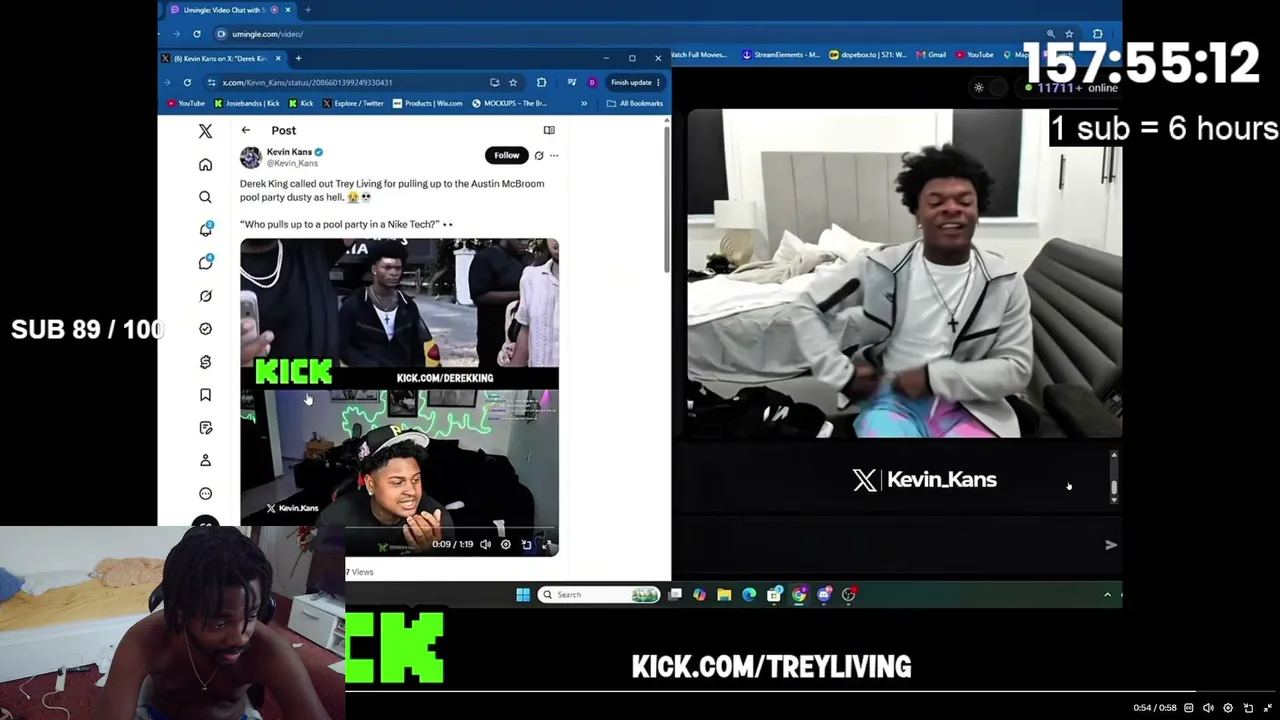1280x720 pixels.
Task: Open the Products Wix.com bookmark
Action: point(428,103)
